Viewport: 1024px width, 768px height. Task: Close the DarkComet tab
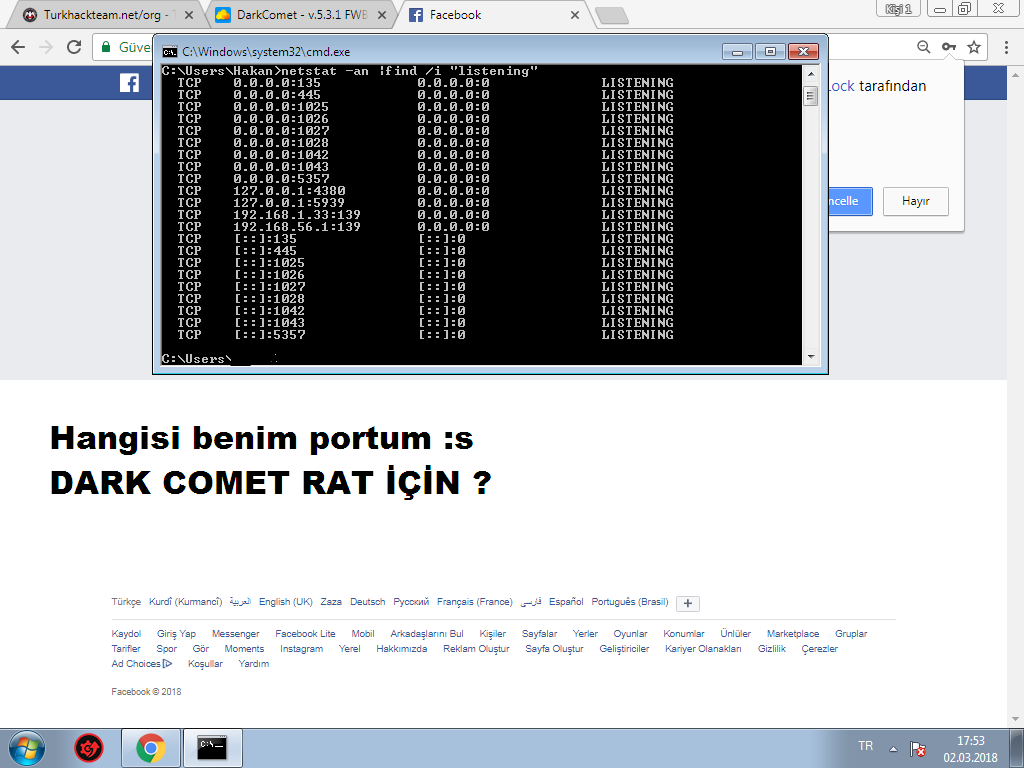click(382, 14)
